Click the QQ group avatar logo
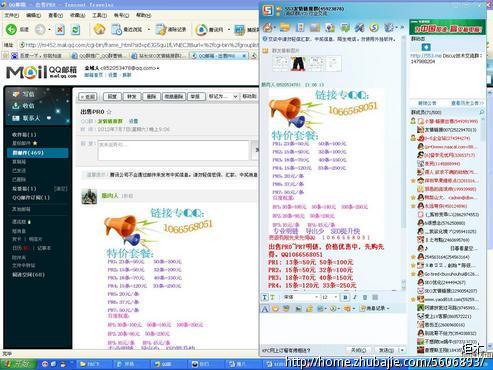The width and height of the screenshot is (493, 370). pos(268,10)
